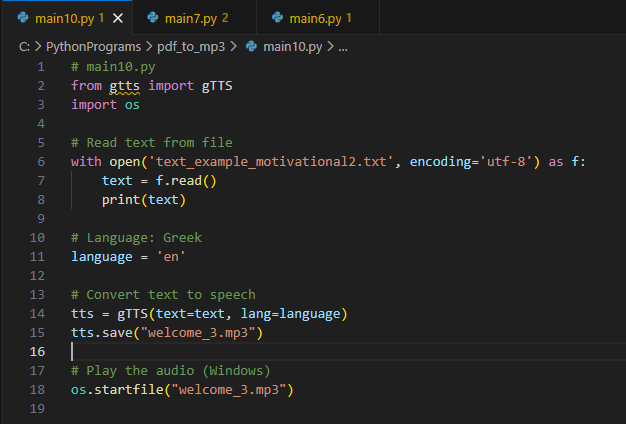The width and height of the screenshot is (626, 424).
Task: Open the main10.py breadcrumb file list
Action: click(293, 47)
